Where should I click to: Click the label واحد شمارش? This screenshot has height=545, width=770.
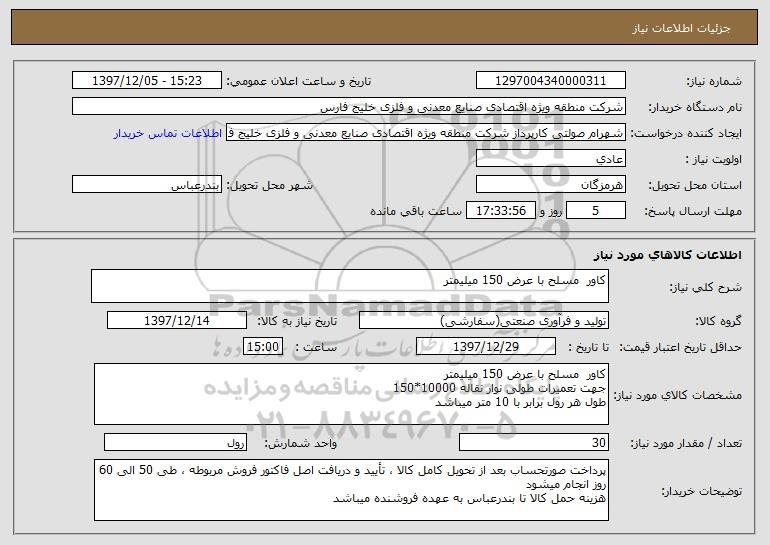pos(301,443)
